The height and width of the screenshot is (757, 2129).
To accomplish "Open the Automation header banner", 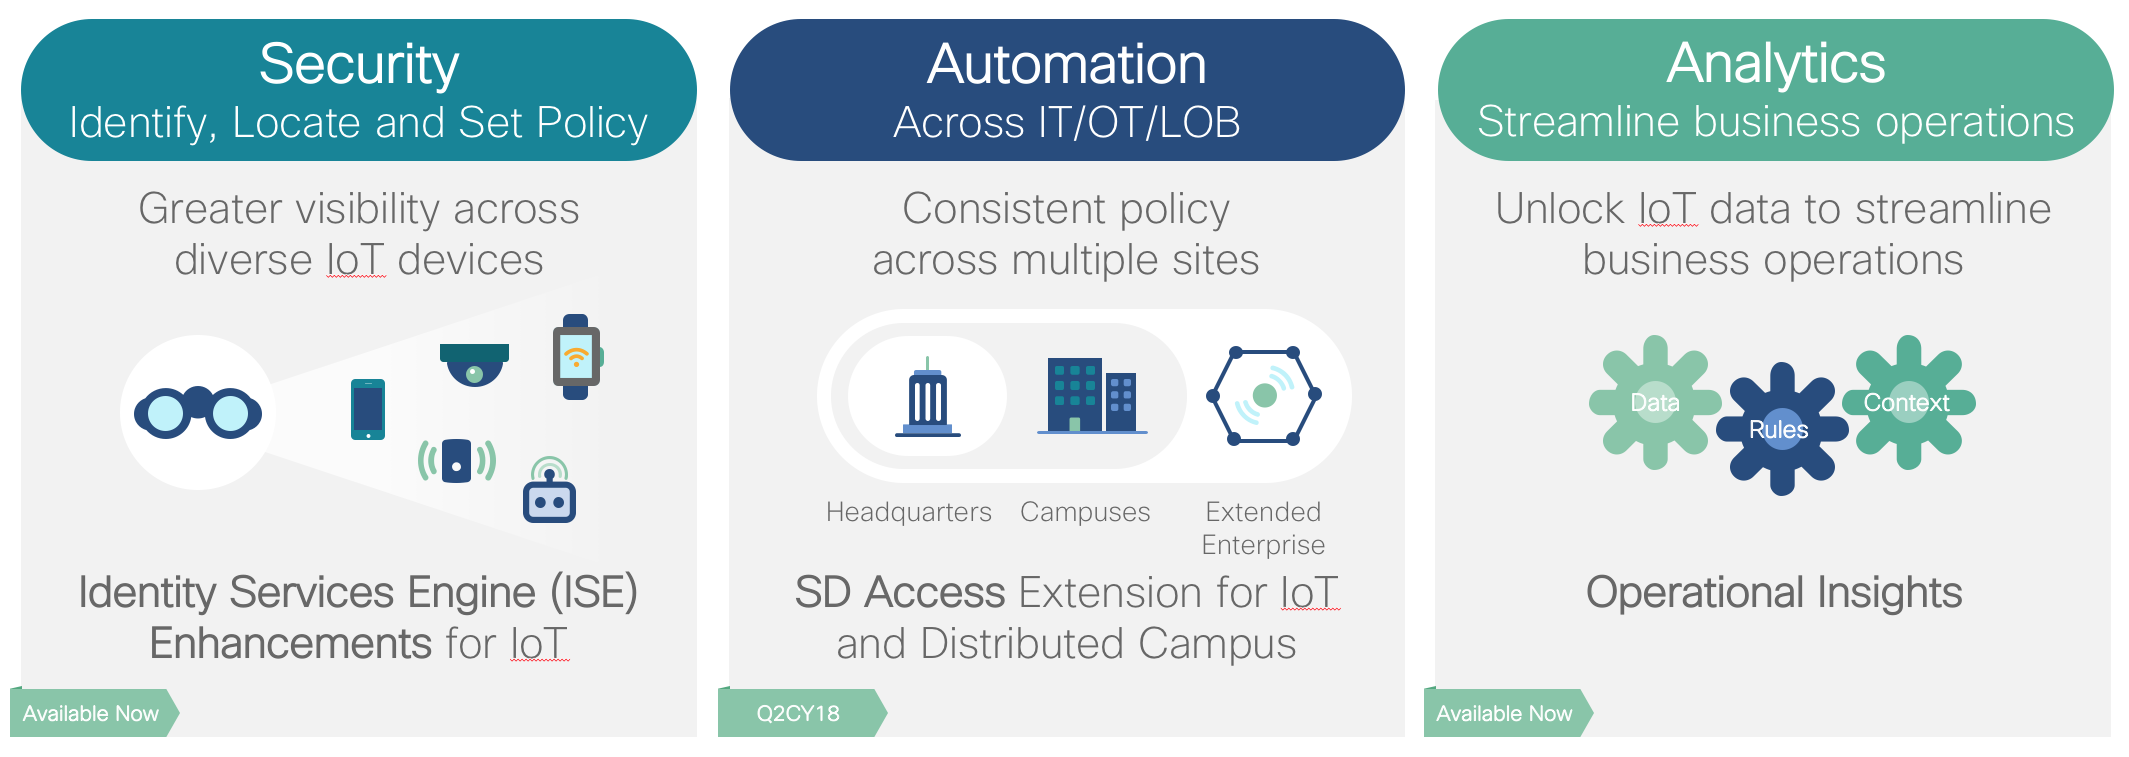I will click(x=1066, y=90).
